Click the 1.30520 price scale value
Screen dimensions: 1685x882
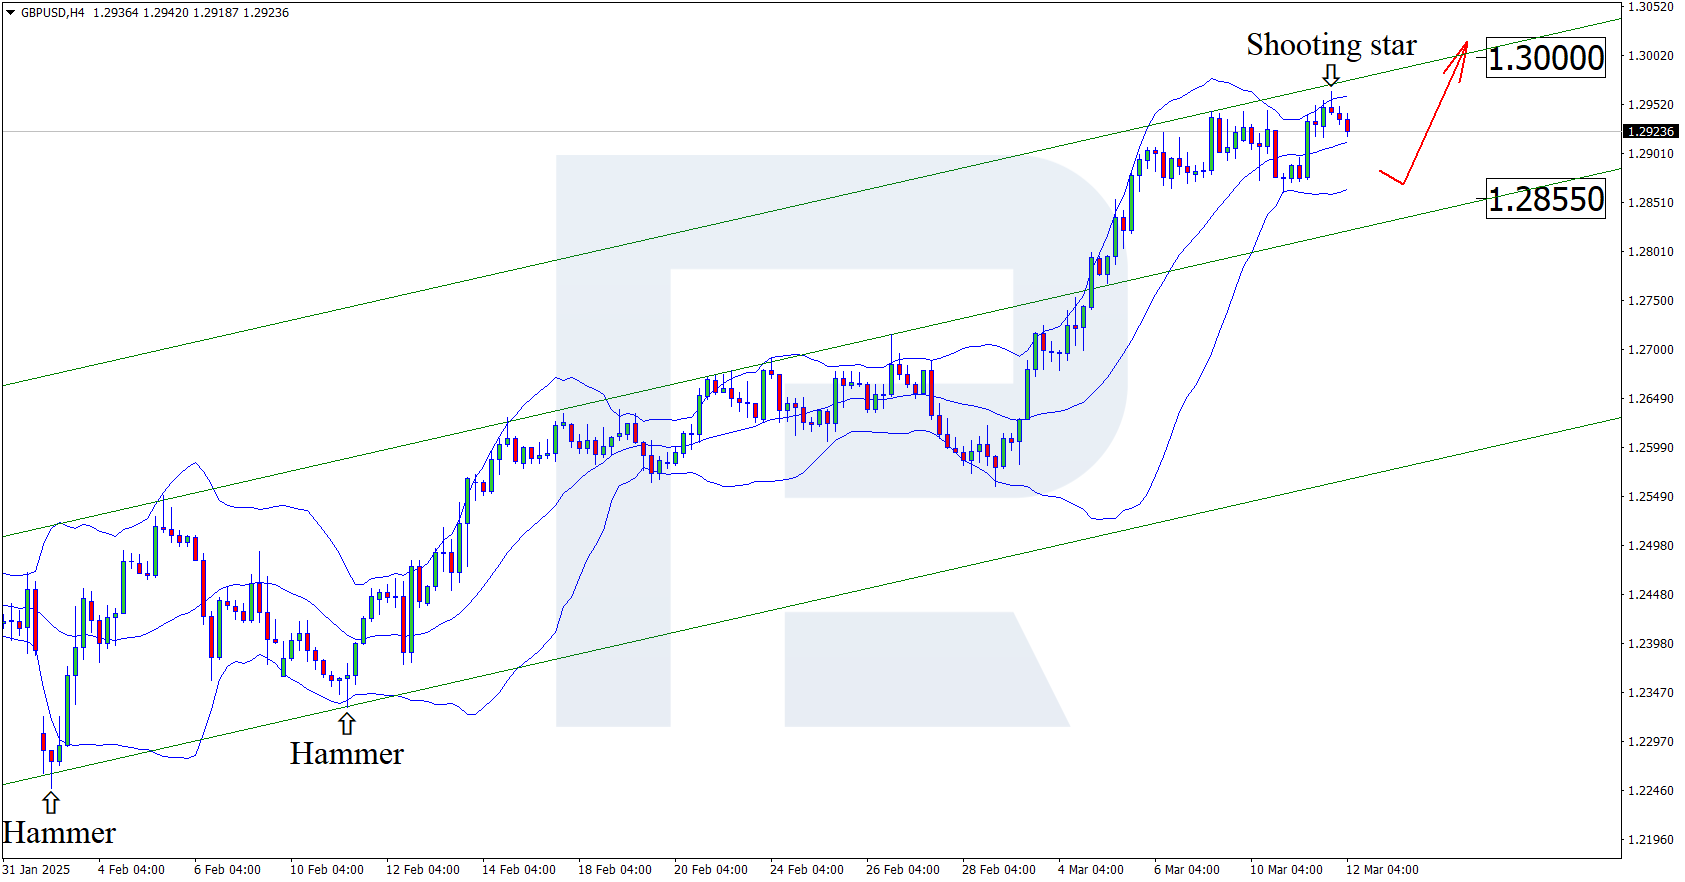point(1651,7)
